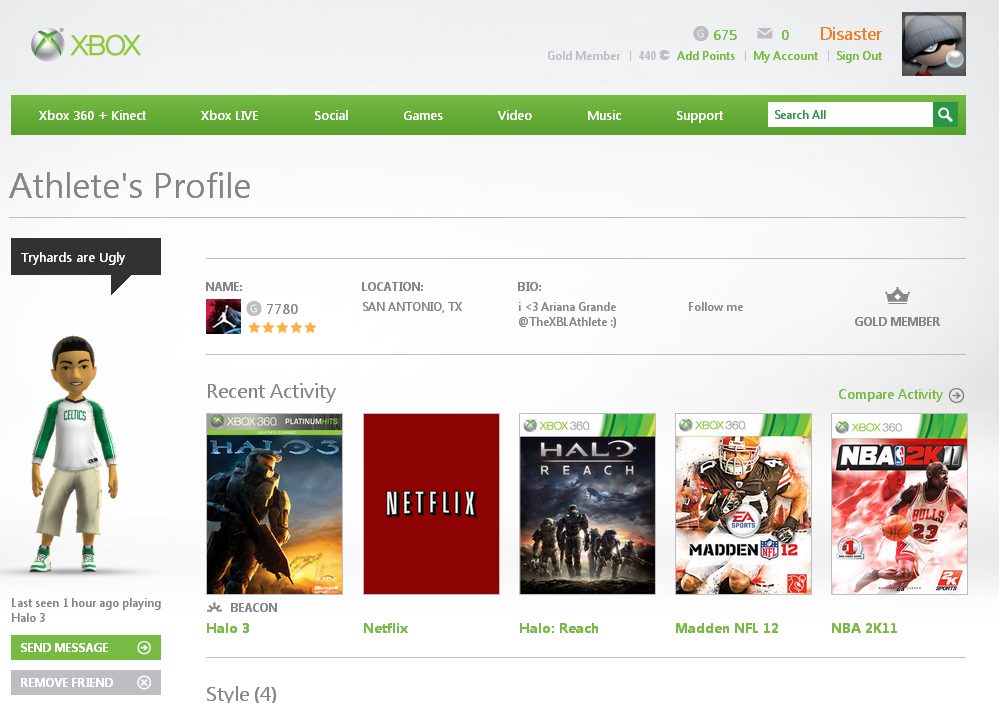Open the Video menu
999x703 pixels.
click(x=515, y=115)
